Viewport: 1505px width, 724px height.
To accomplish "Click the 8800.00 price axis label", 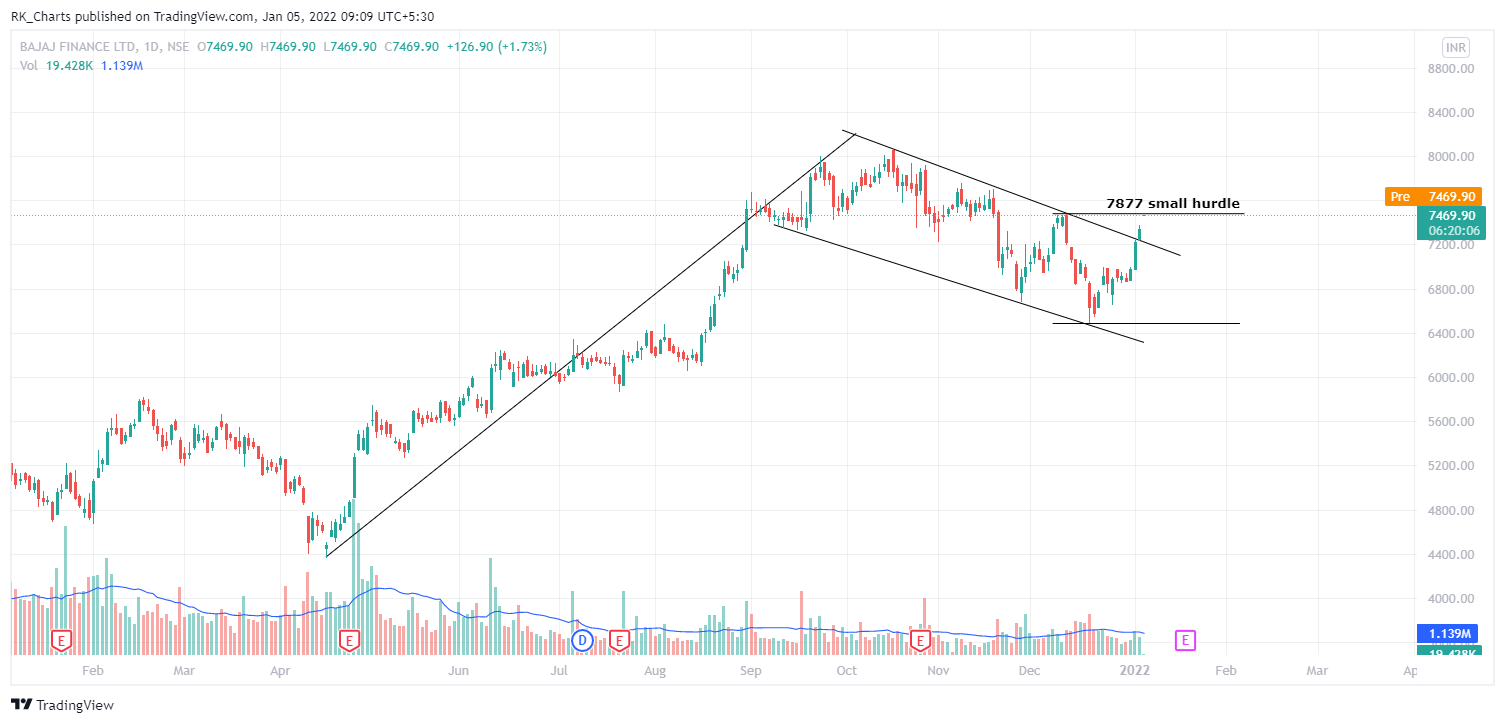I will [1452, 69].
